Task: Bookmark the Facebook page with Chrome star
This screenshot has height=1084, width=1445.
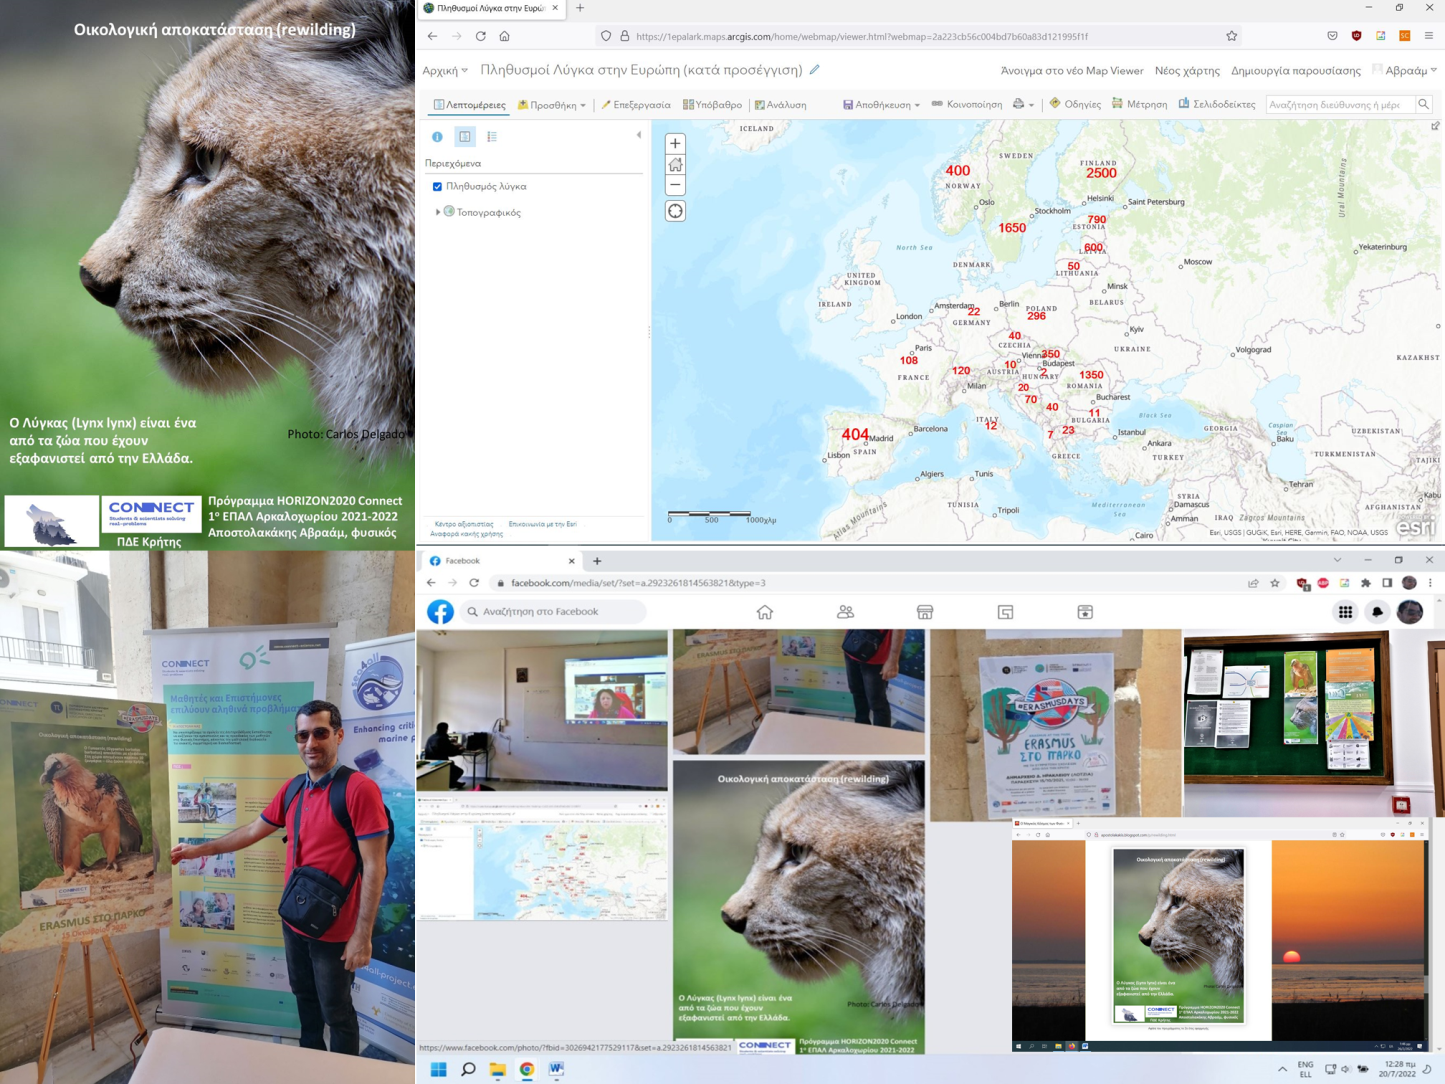Action: pyautogui.click(x=1275, y=583)
